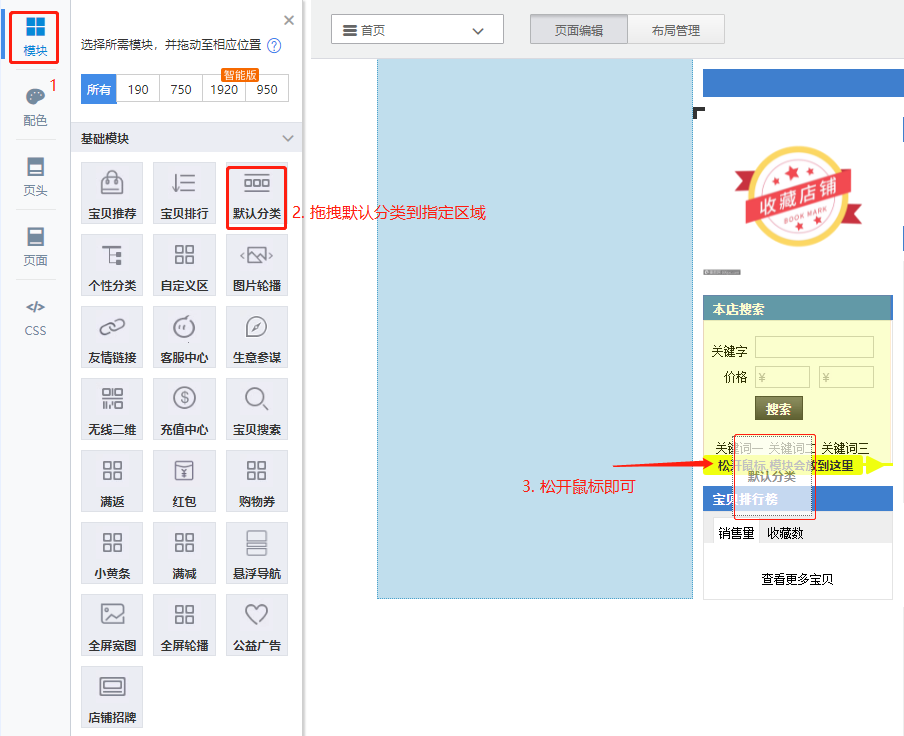Screen dimensions: 904x736
Task: Select the 生意参谋 module
Action: (x=257, y=337)
